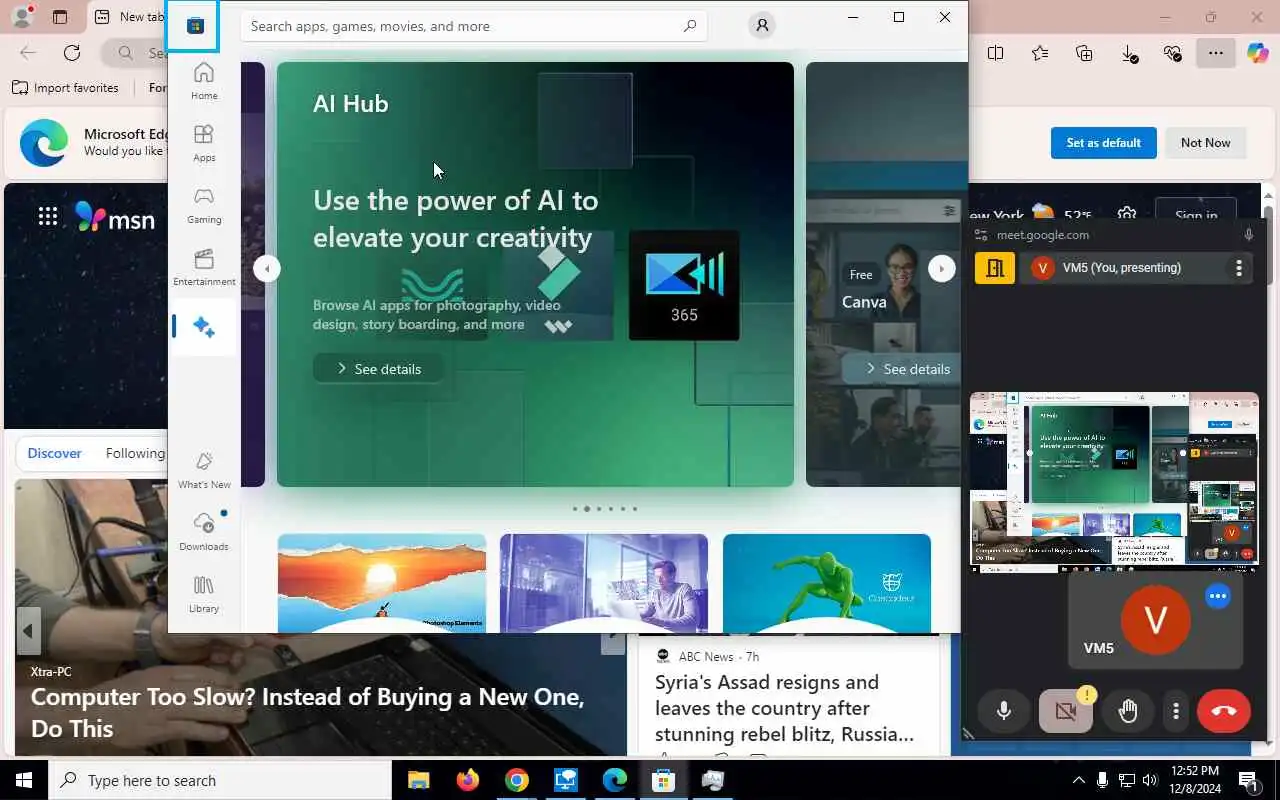Open Home in the Microsoft Store sidebar

point(204,81)
